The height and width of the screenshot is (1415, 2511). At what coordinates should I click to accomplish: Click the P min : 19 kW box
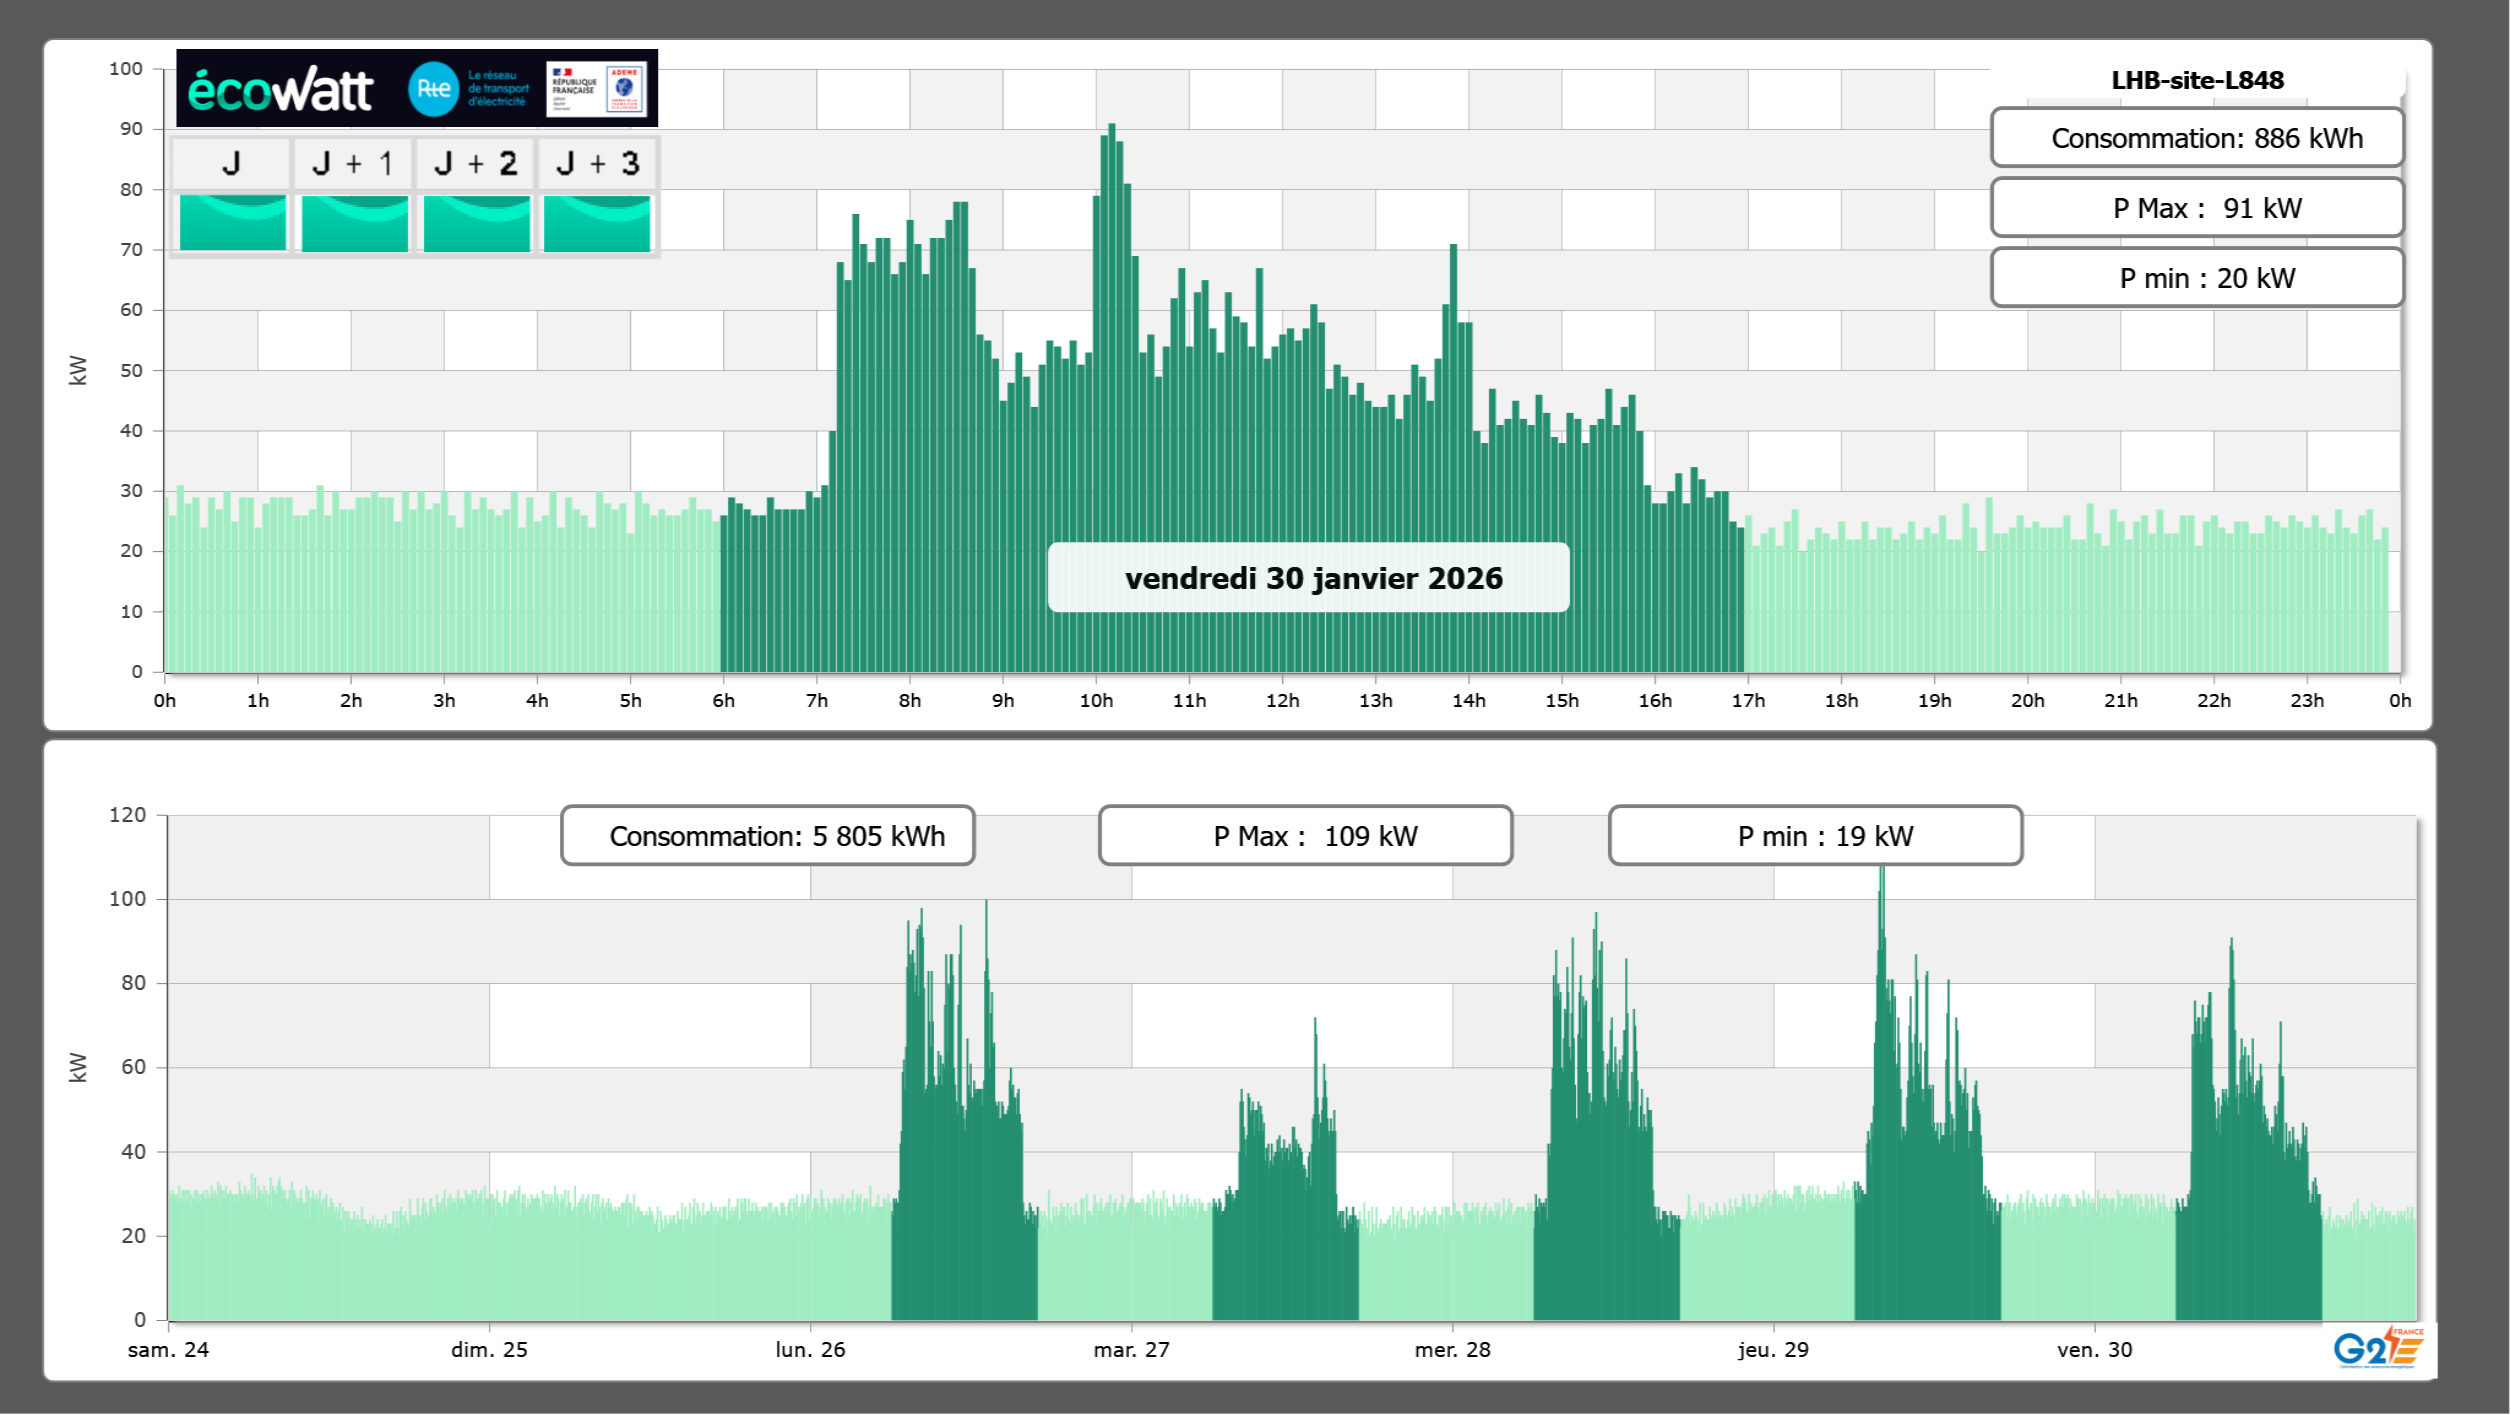tap(1815, 836)
